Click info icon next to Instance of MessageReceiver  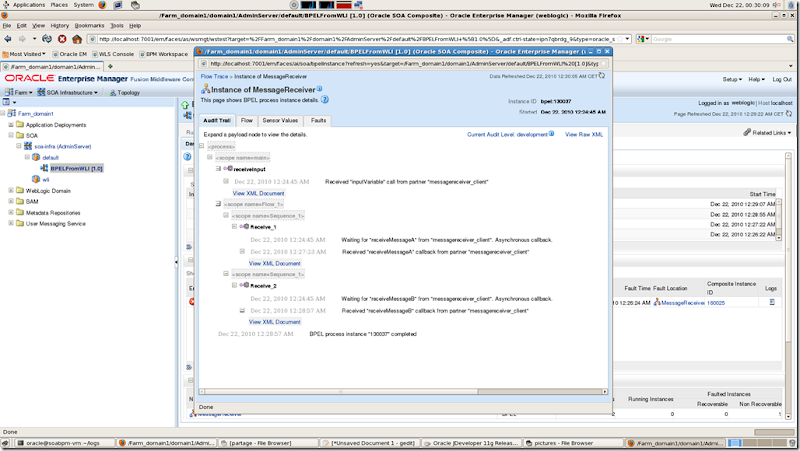(x=319, y=89)
